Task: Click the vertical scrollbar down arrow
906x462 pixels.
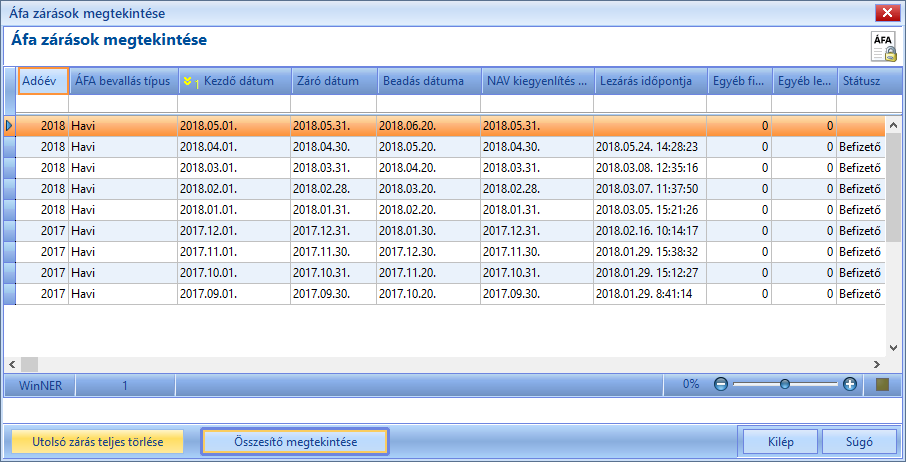Action: [893, 348]
